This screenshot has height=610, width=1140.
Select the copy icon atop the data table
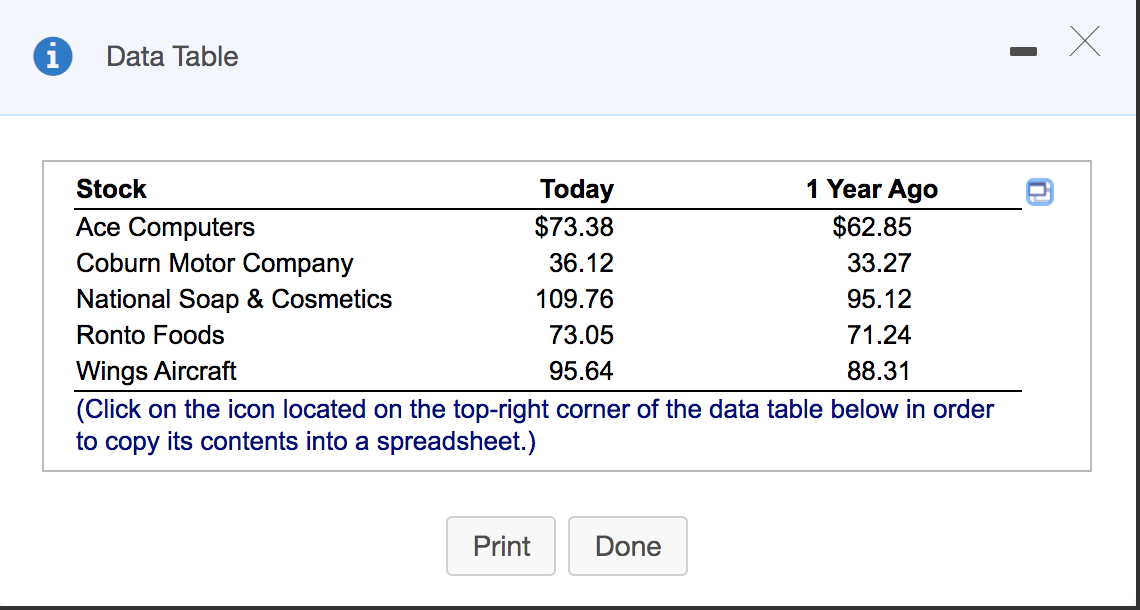tap(1039, 192)
